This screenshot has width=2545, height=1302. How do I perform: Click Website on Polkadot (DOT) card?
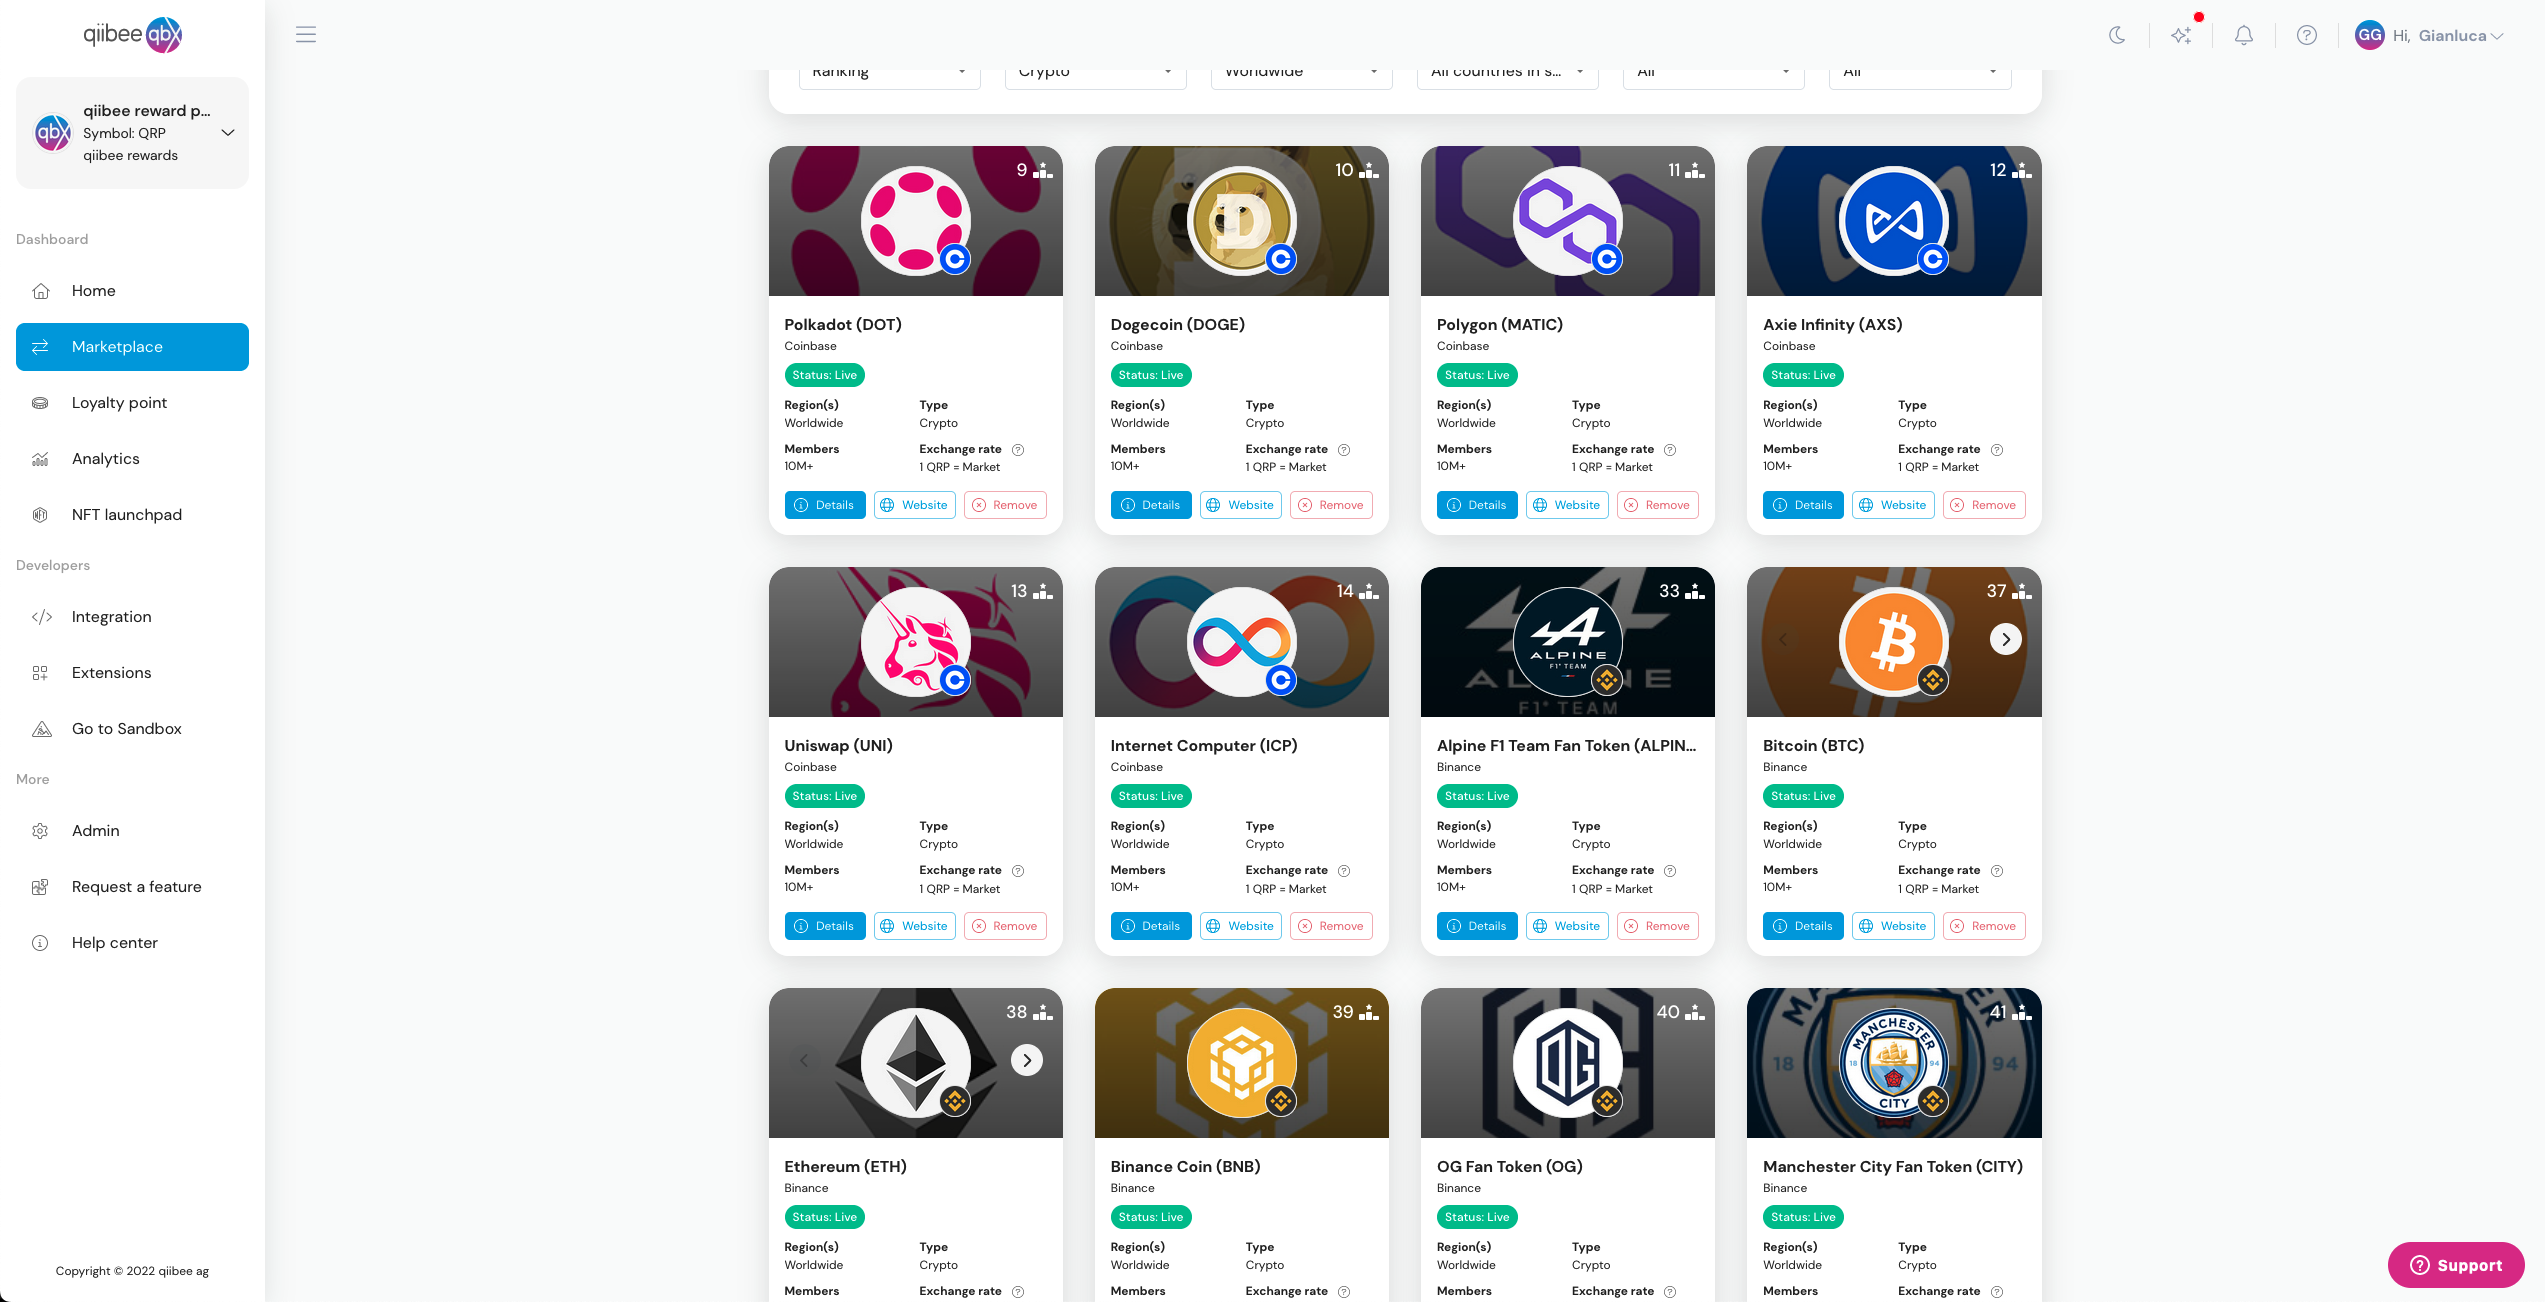point(914,505)
